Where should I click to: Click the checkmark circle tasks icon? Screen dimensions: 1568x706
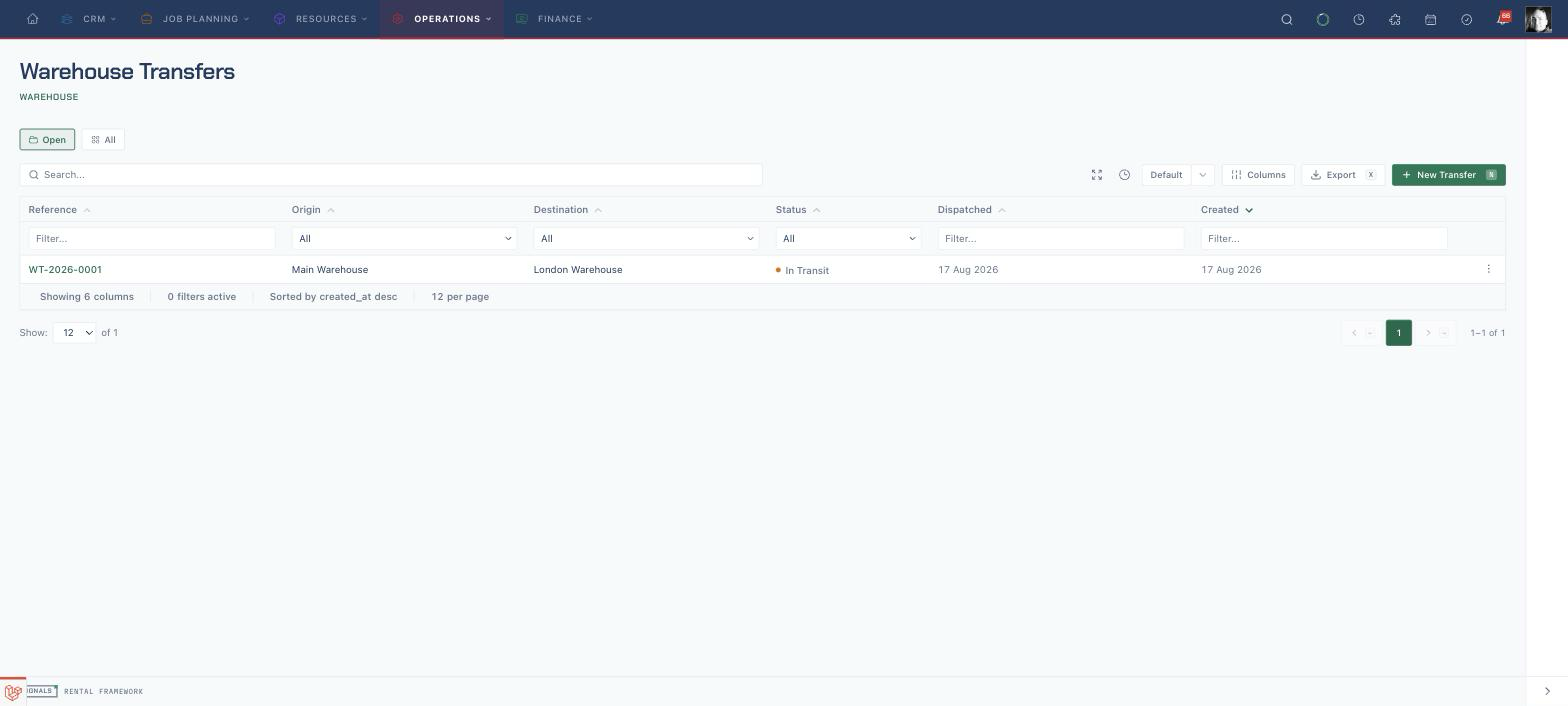point(1467,19)
